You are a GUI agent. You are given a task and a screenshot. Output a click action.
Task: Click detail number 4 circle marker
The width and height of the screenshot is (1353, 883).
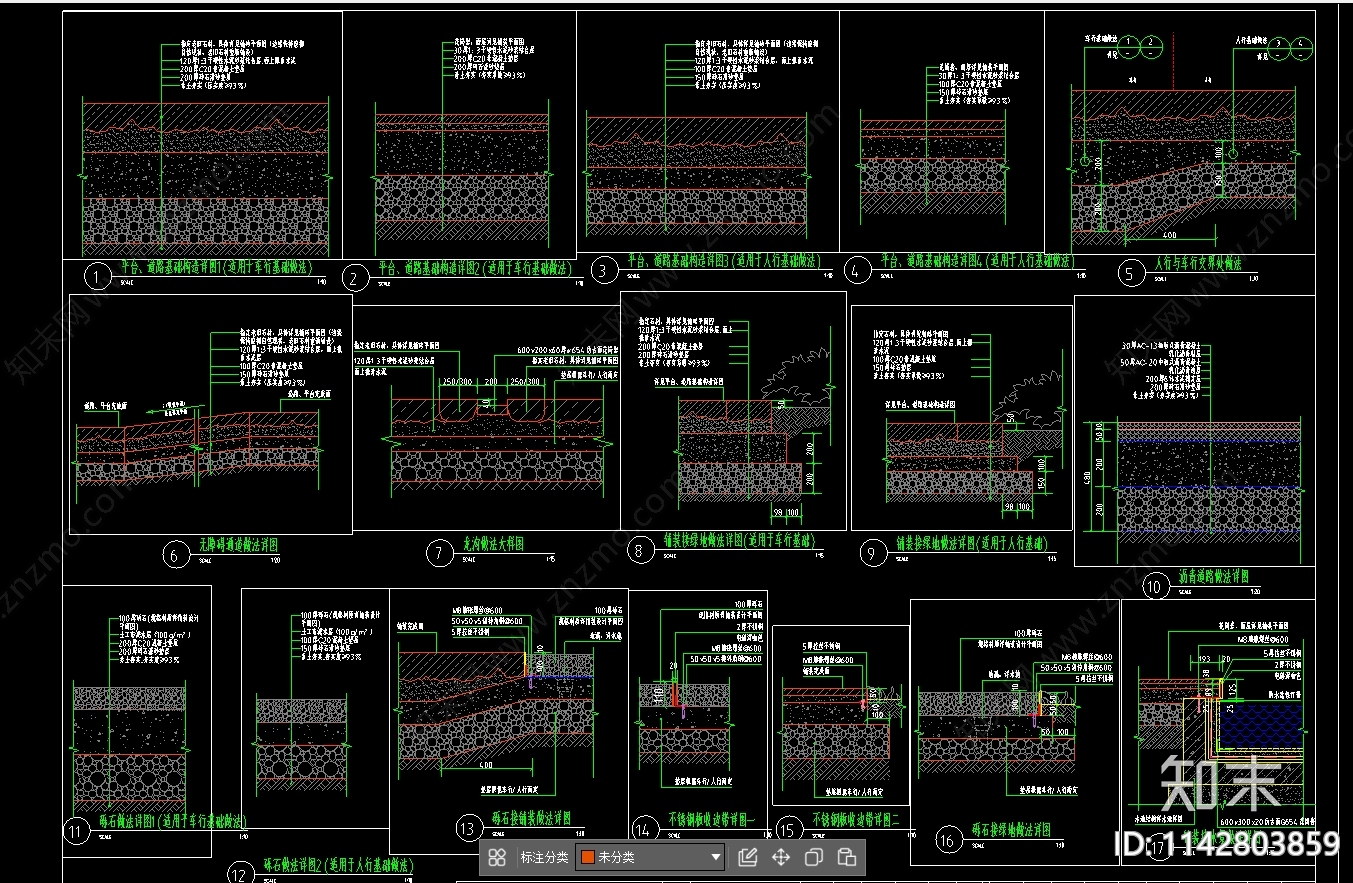[857, 270]
